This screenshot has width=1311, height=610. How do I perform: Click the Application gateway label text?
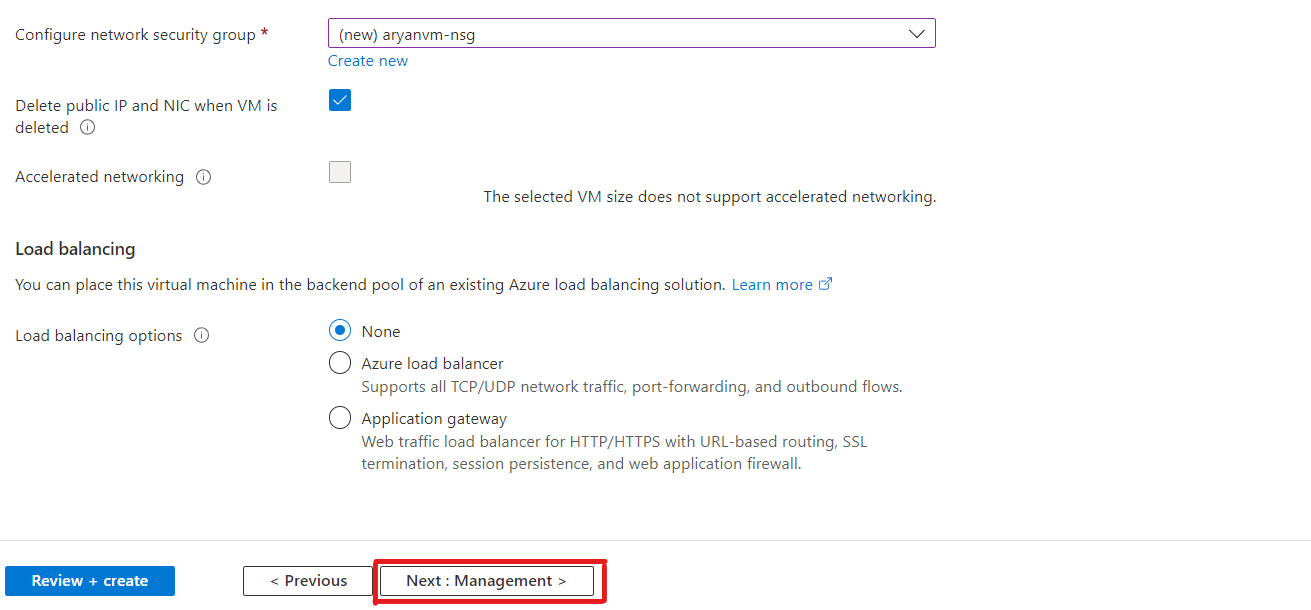[434, 419]
